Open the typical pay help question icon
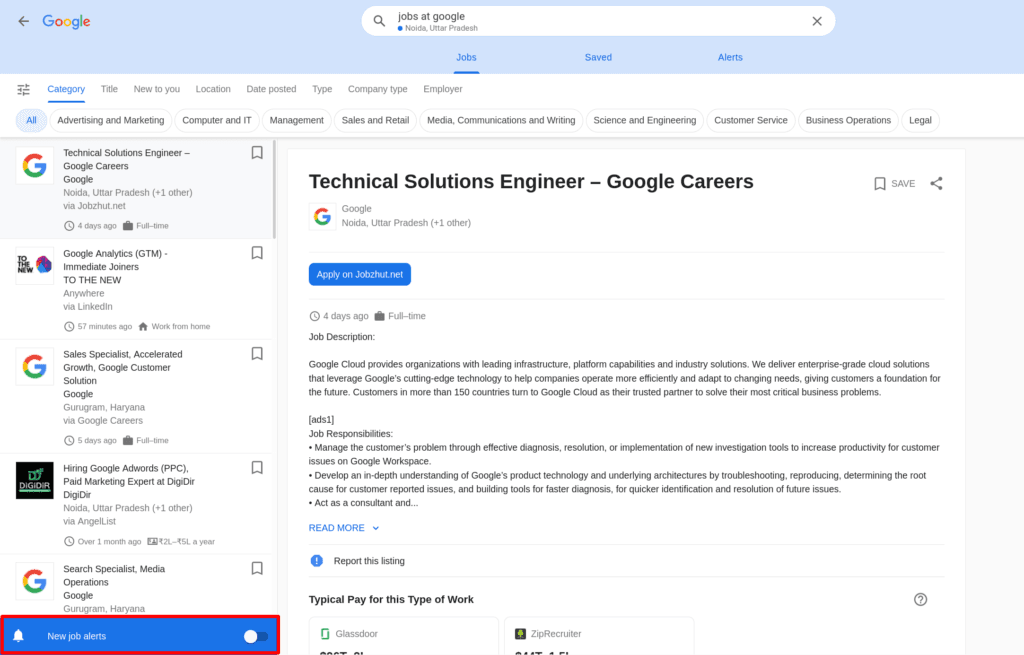This screenshot has width=1024, height=655. tap(920, 599)
